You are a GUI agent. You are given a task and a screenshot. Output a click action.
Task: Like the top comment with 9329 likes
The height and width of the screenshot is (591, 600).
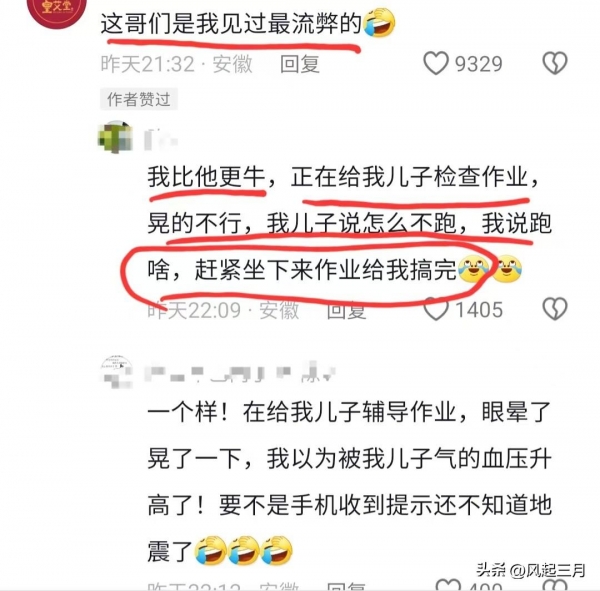(x=436, y=63)
